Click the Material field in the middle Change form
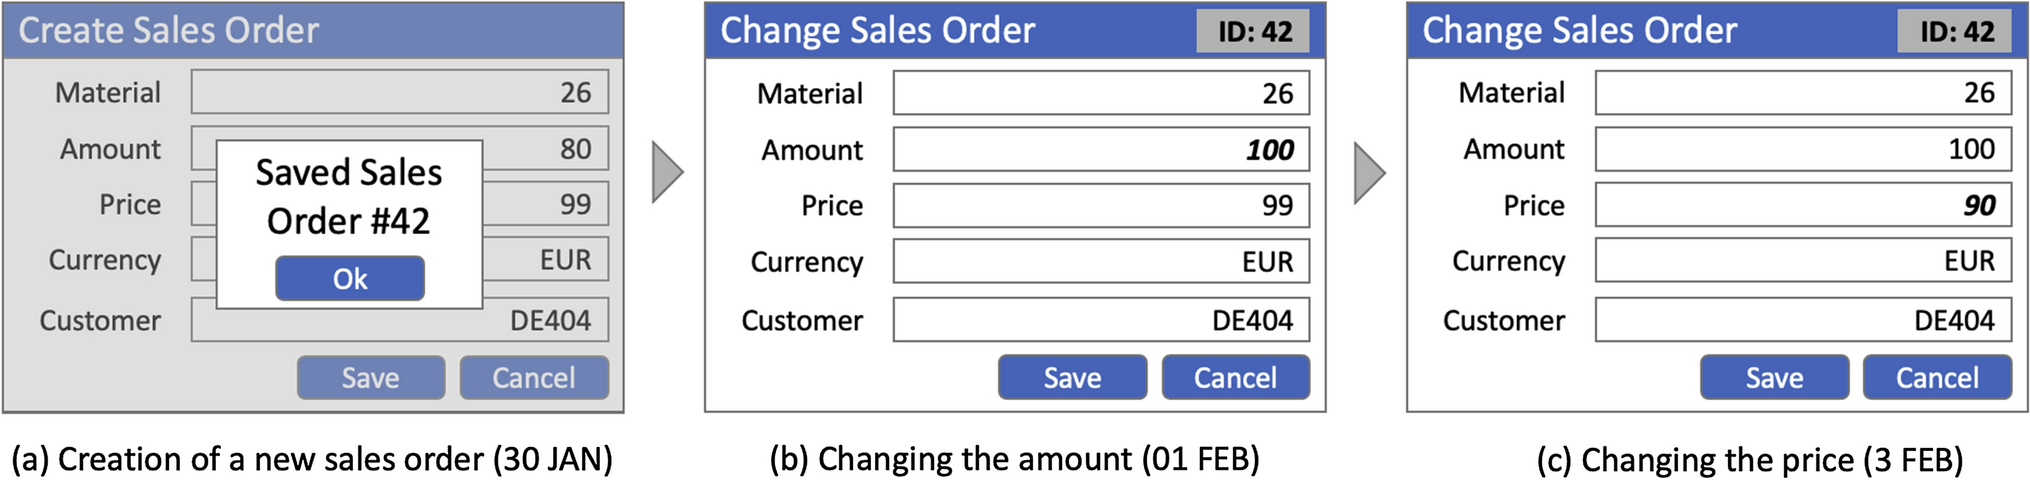The image size is (2030, 480). [x=1101, y=93]
